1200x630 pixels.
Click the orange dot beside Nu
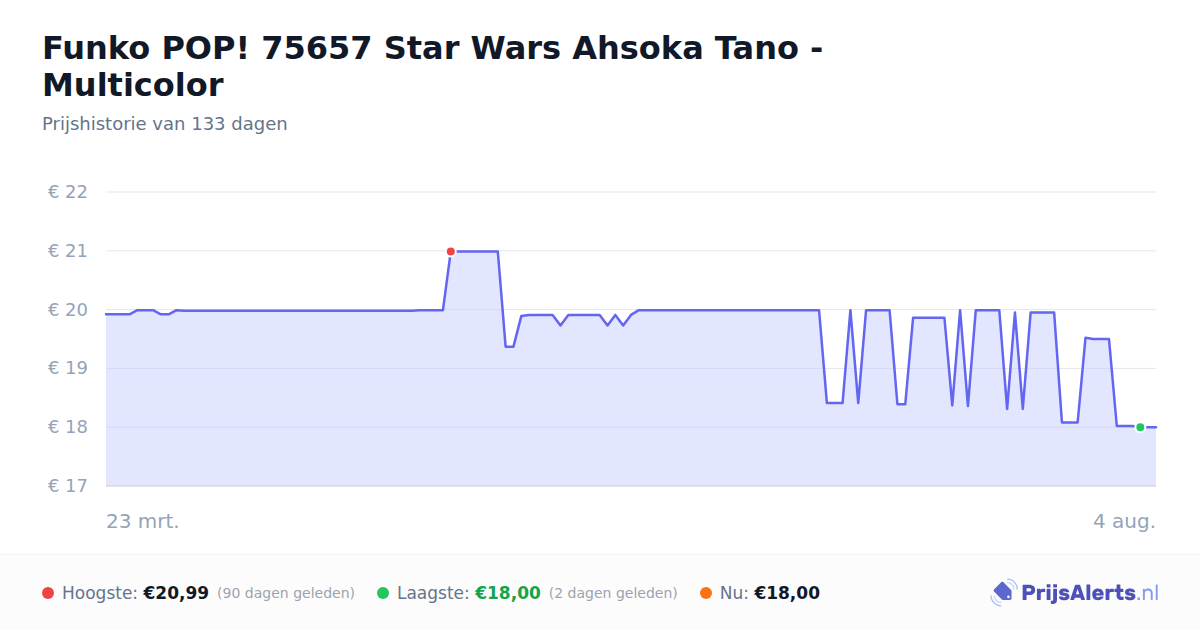(x=706, y=593)
